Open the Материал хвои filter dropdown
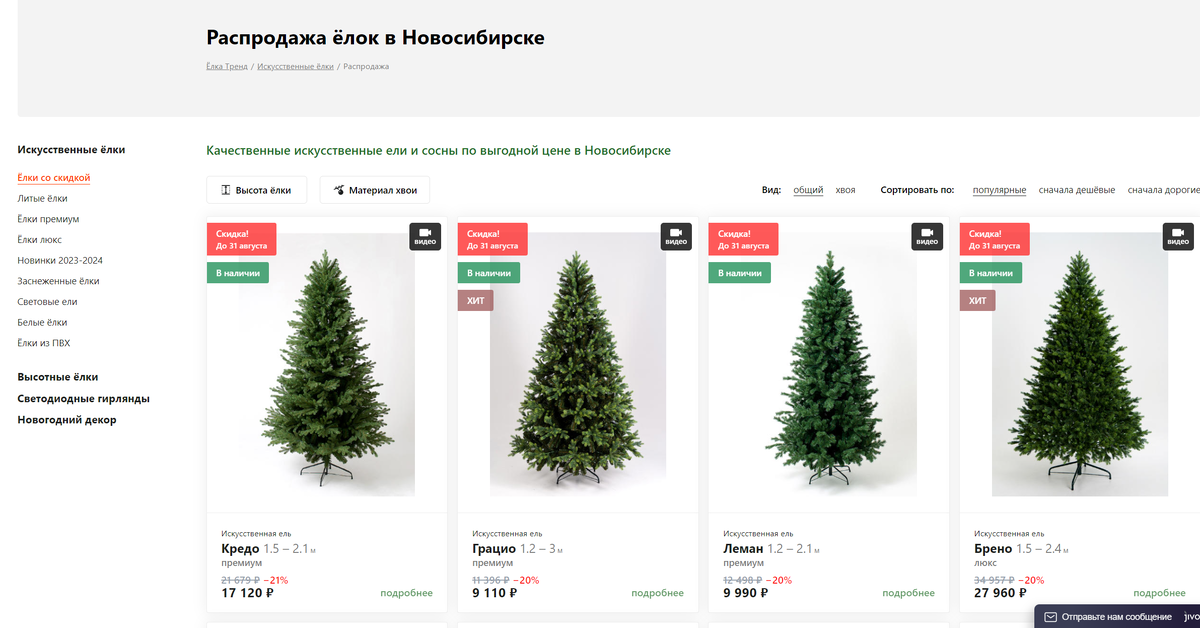This screenshot has width=1200, height=628. coord(375,190)
